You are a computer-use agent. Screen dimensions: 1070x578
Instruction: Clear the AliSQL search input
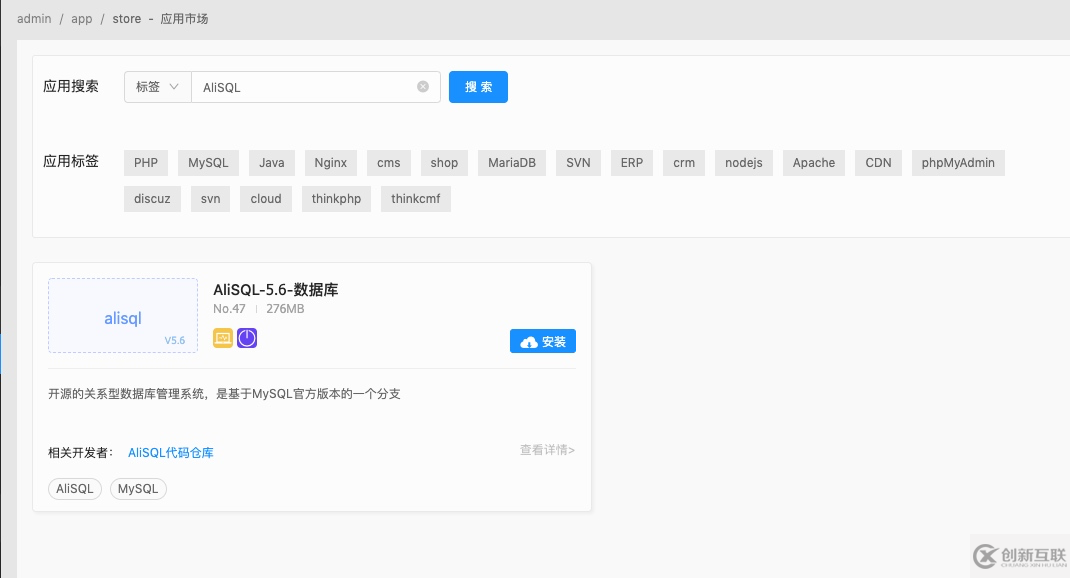point(423,87)
